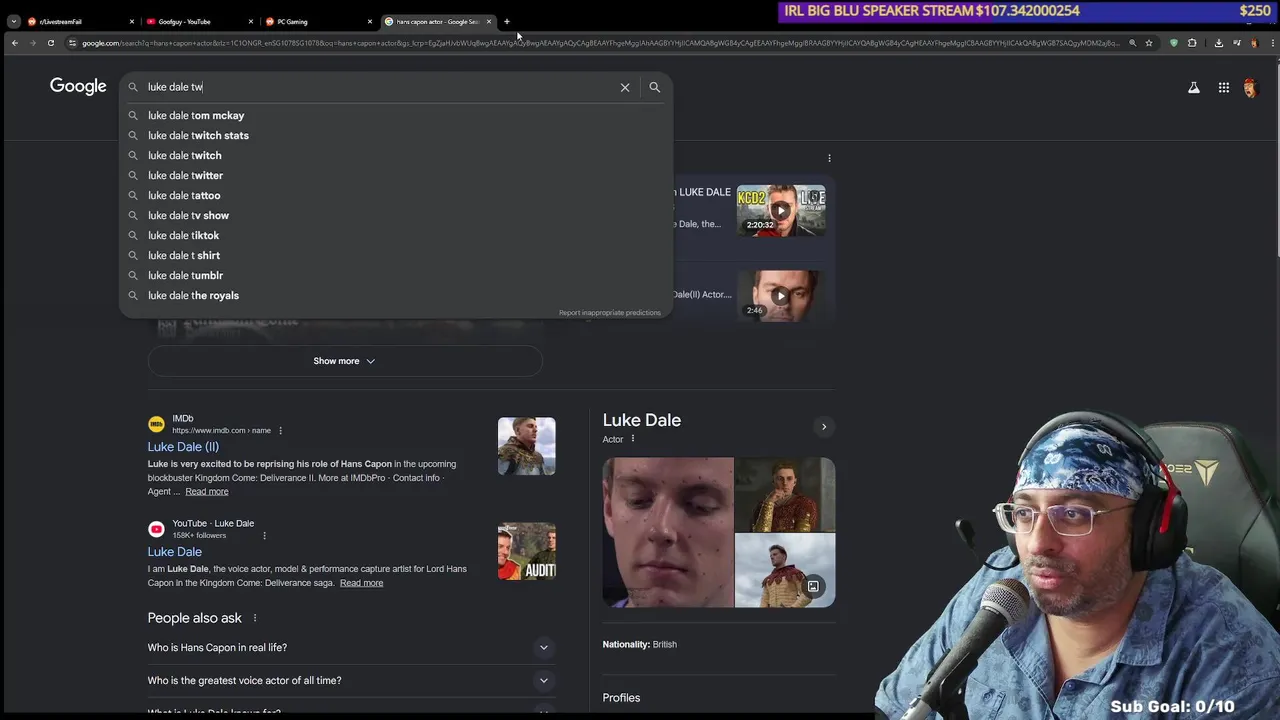The height and width of the screenshot is (720, 1280).
Task: Open IMDb result three-dot options
Action: [280, 431]
